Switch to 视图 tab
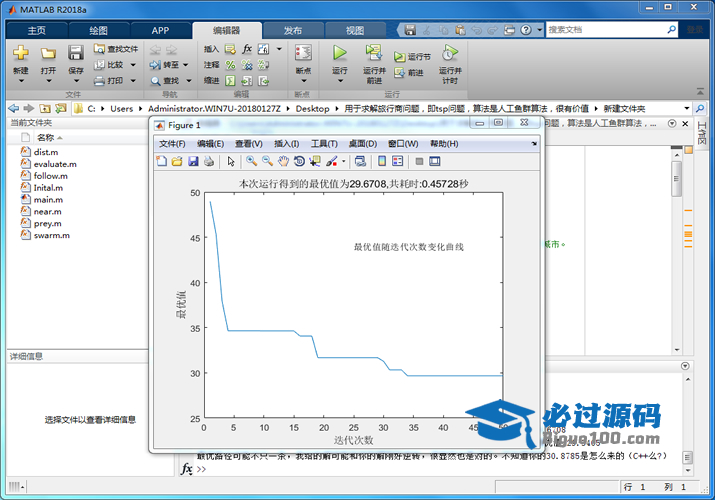 (x=355, y=31)
